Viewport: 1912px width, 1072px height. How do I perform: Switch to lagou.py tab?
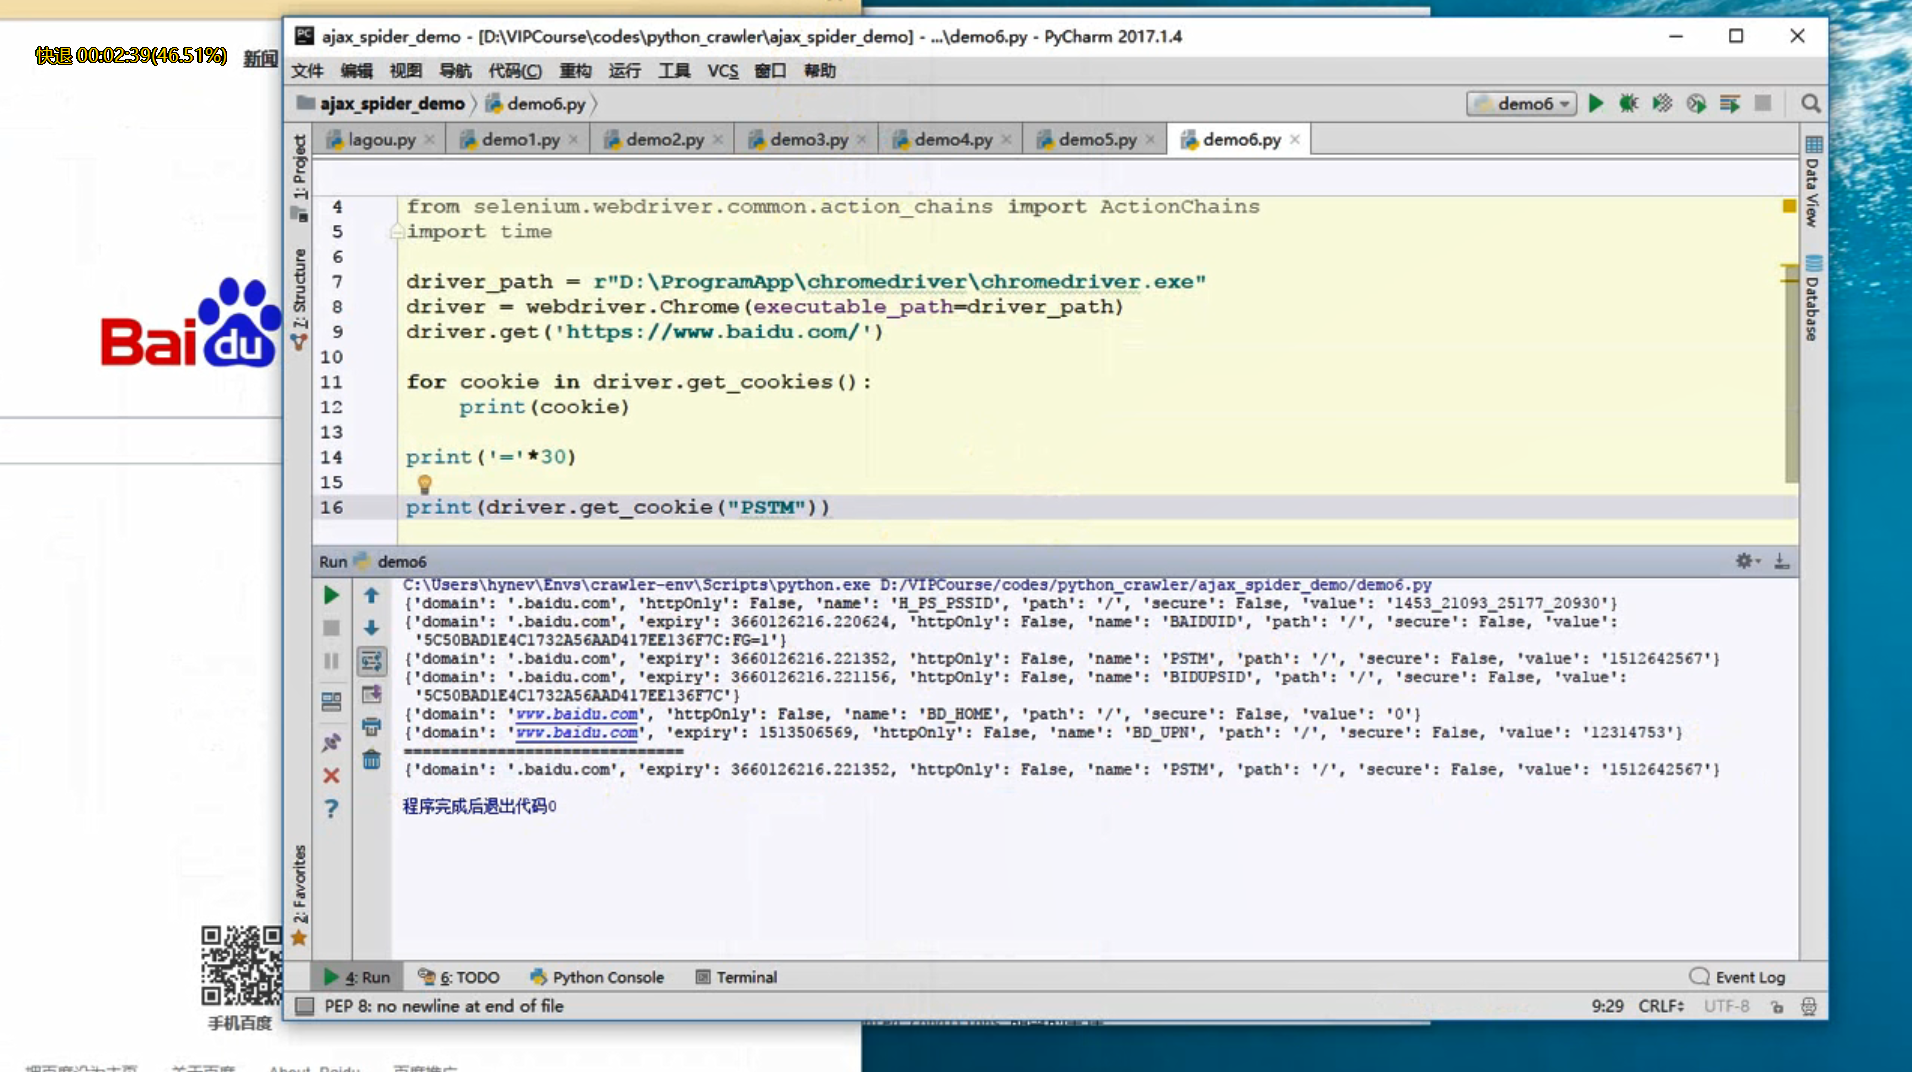381,140
